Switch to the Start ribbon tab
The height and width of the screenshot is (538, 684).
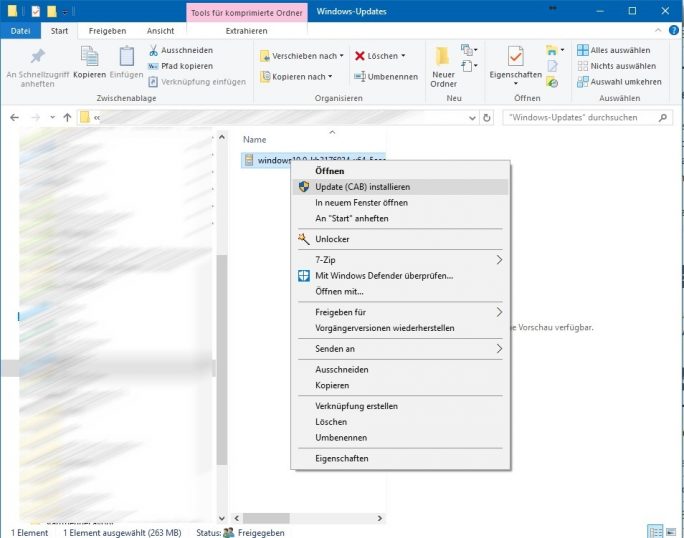coord(59,31)
